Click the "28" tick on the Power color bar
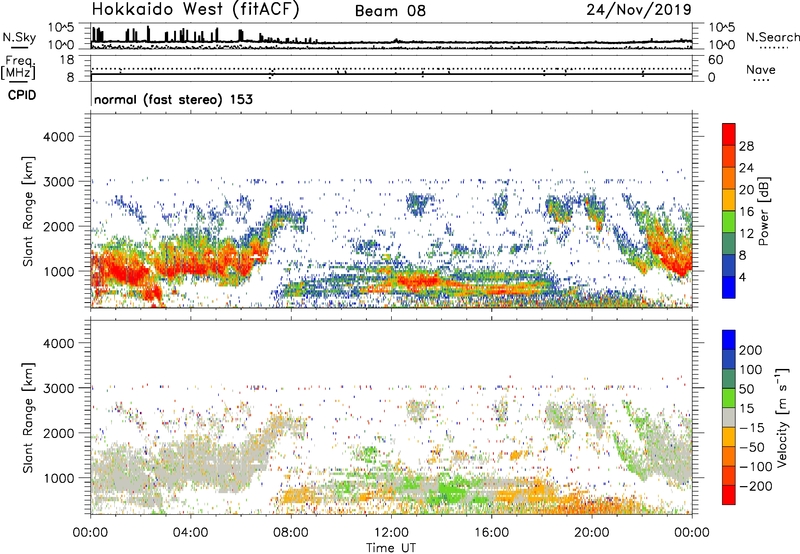 tap(746, 146)
